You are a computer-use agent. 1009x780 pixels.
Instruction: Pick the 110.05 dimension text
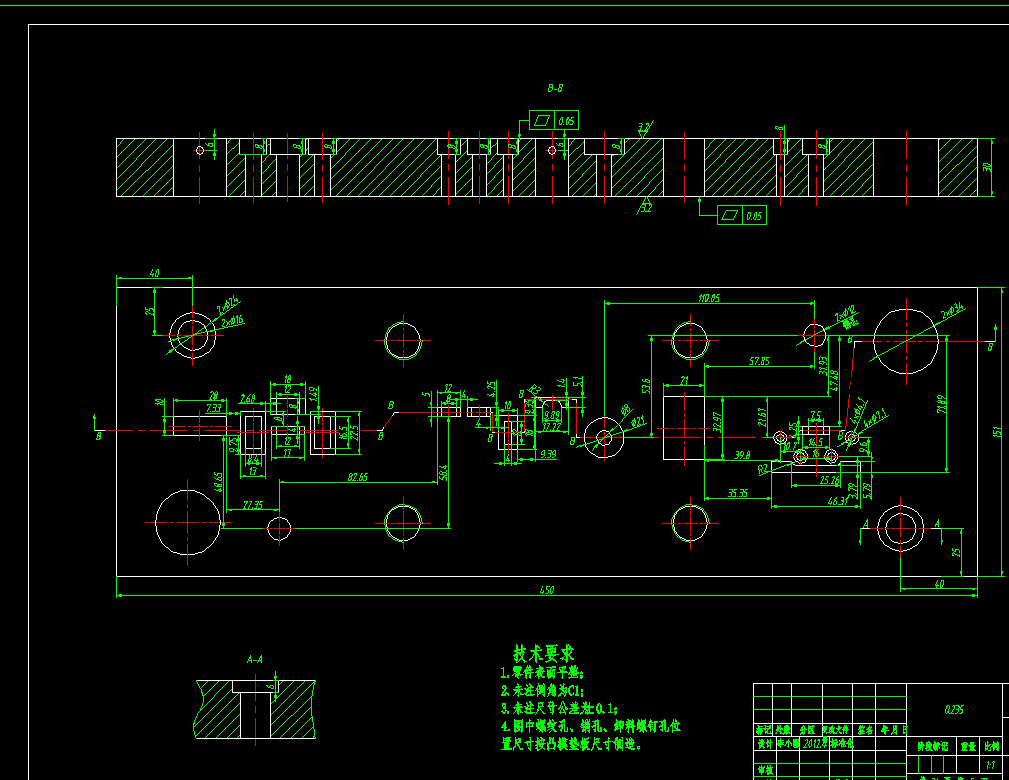[x=709, y=298]
